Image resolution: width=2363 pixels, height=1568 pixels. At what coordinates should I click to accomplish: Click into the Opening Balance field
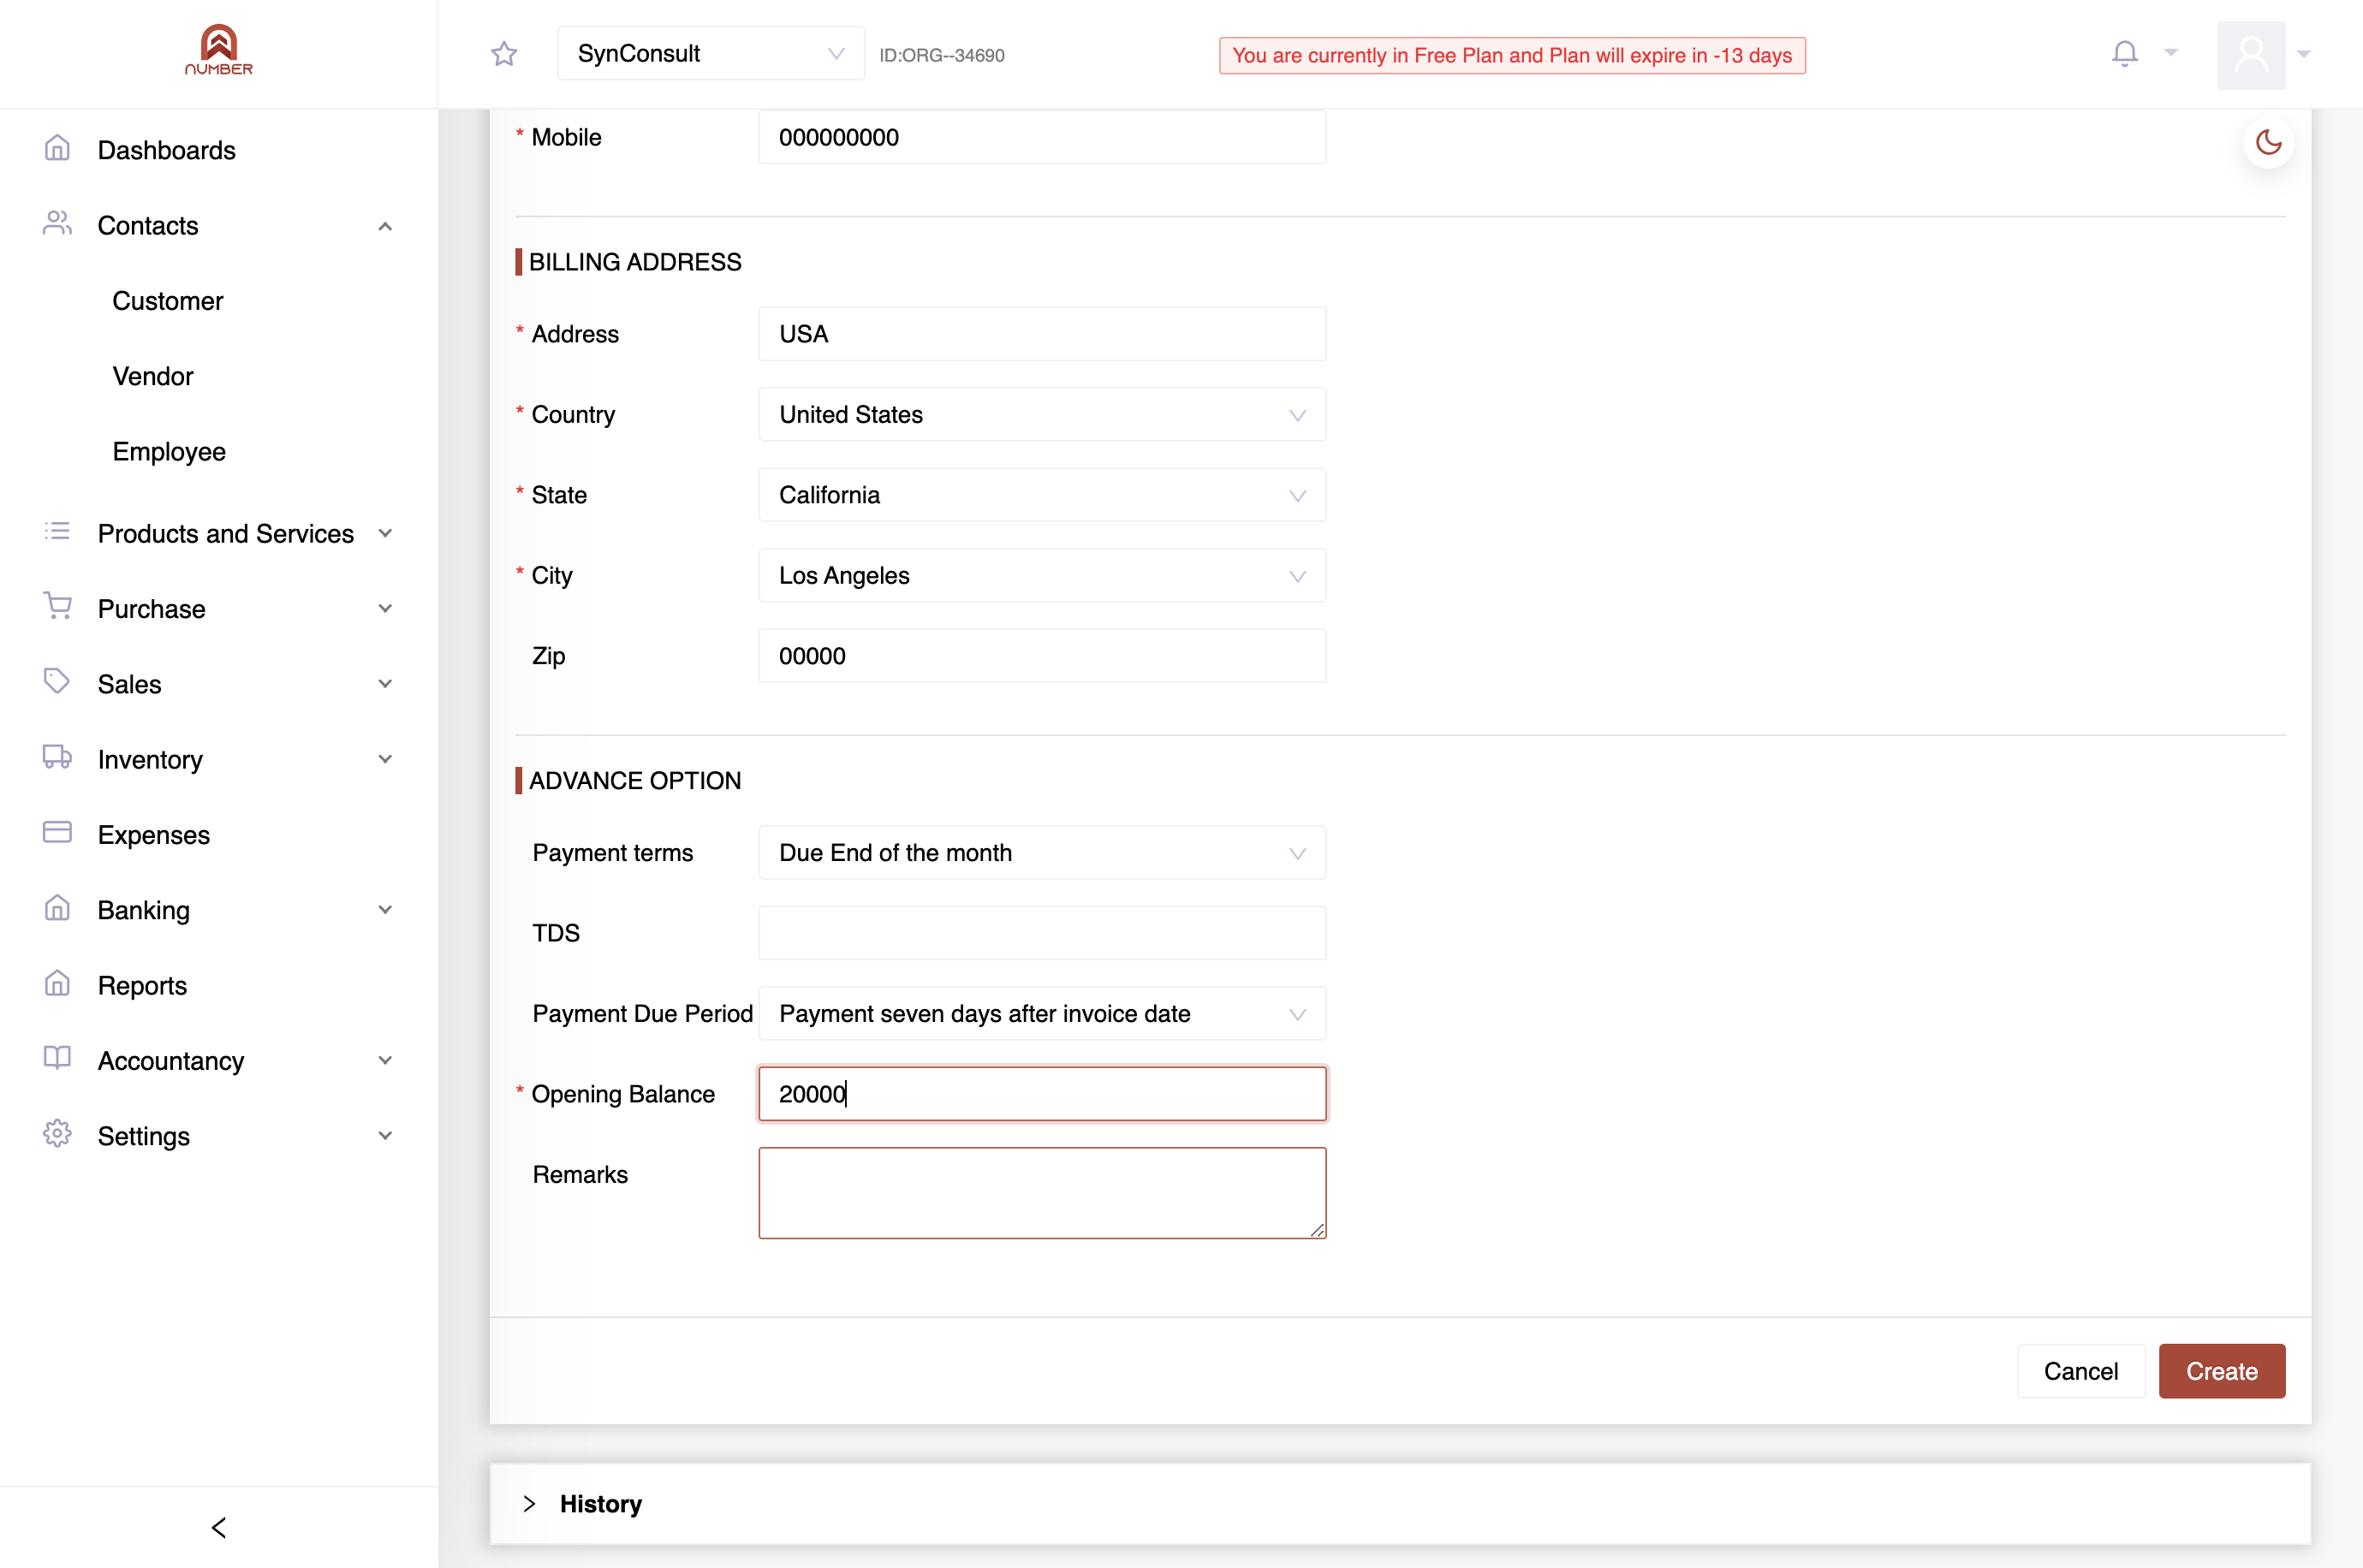click(1042, 1093)
